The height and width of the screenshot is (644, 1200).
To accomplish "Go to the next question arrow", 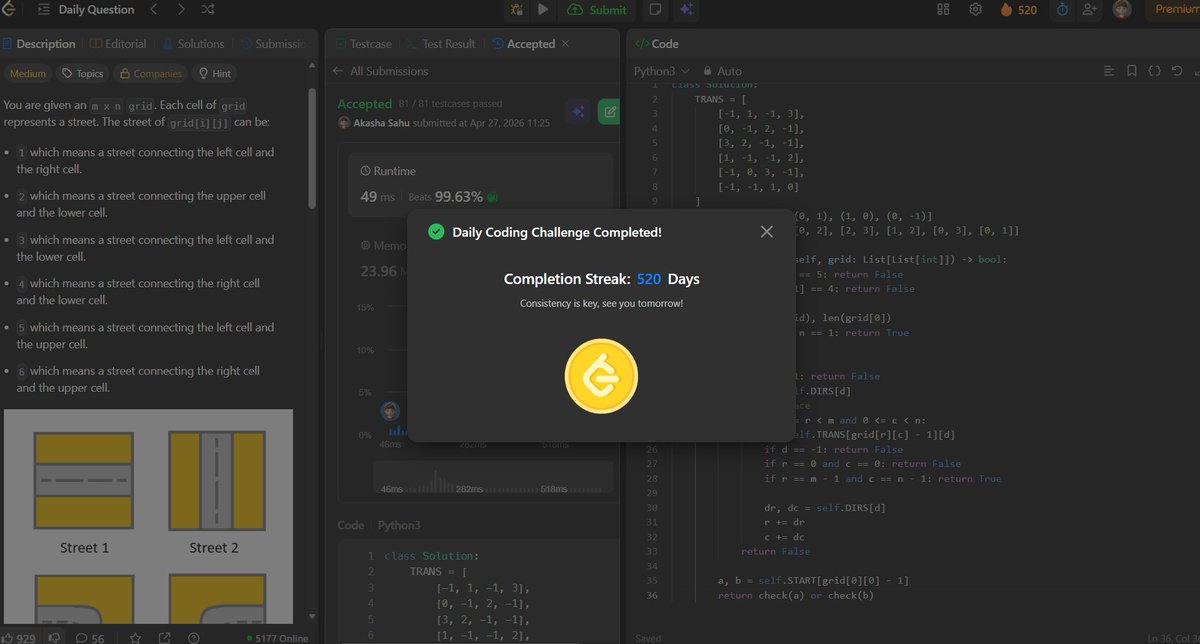I will [x=180, y=10].
